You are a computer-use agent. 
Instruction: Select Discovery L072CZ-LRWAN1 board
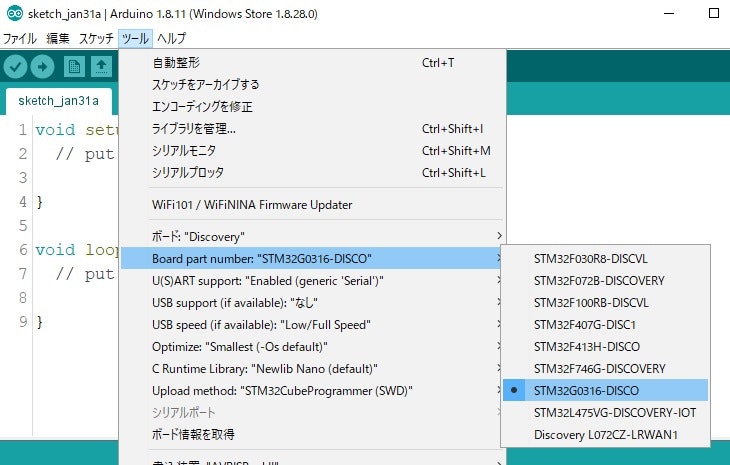605,435
